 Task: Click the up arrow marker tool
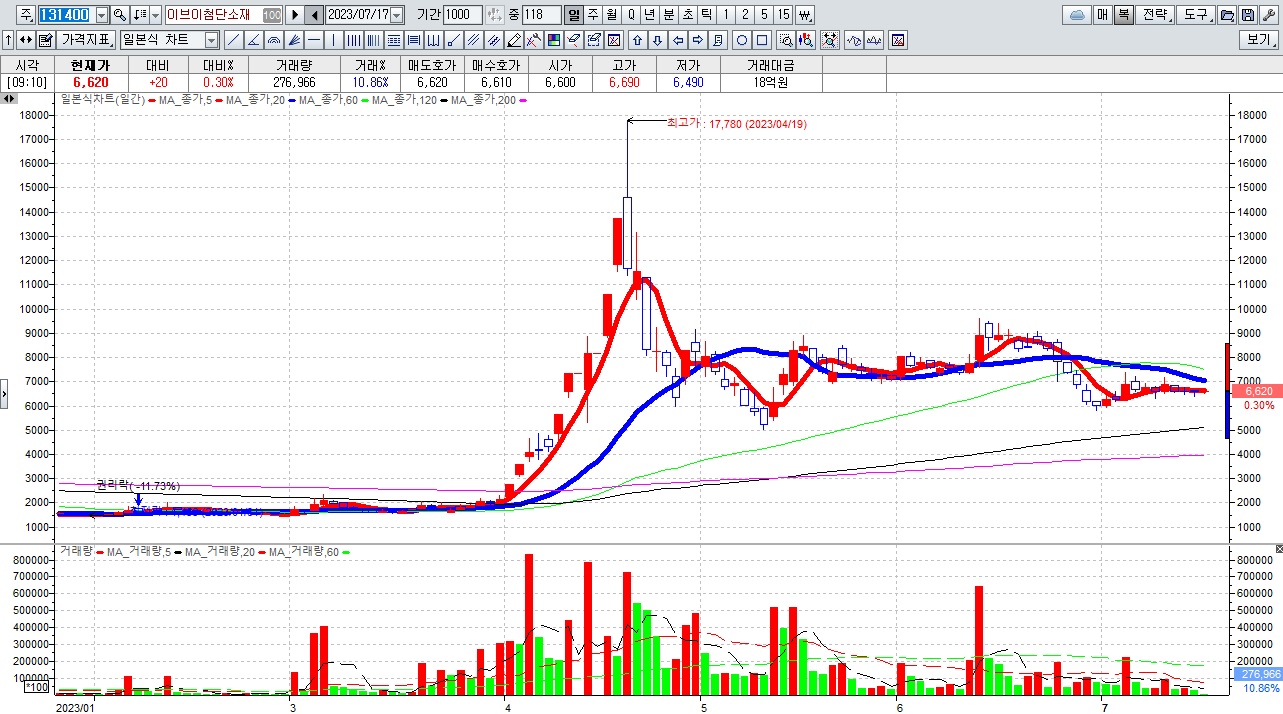(x=637, y=40)
